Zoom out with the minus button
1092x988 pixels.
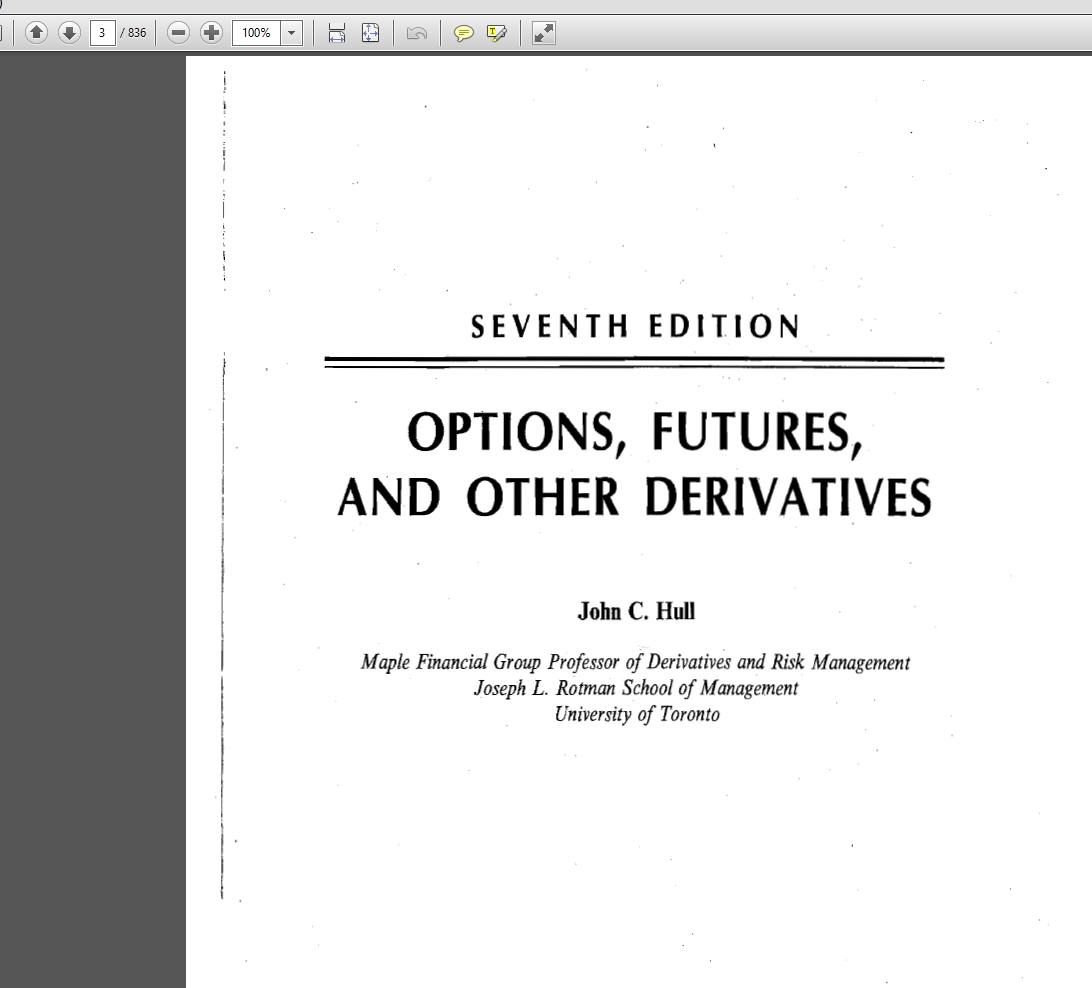coord(178,33)
